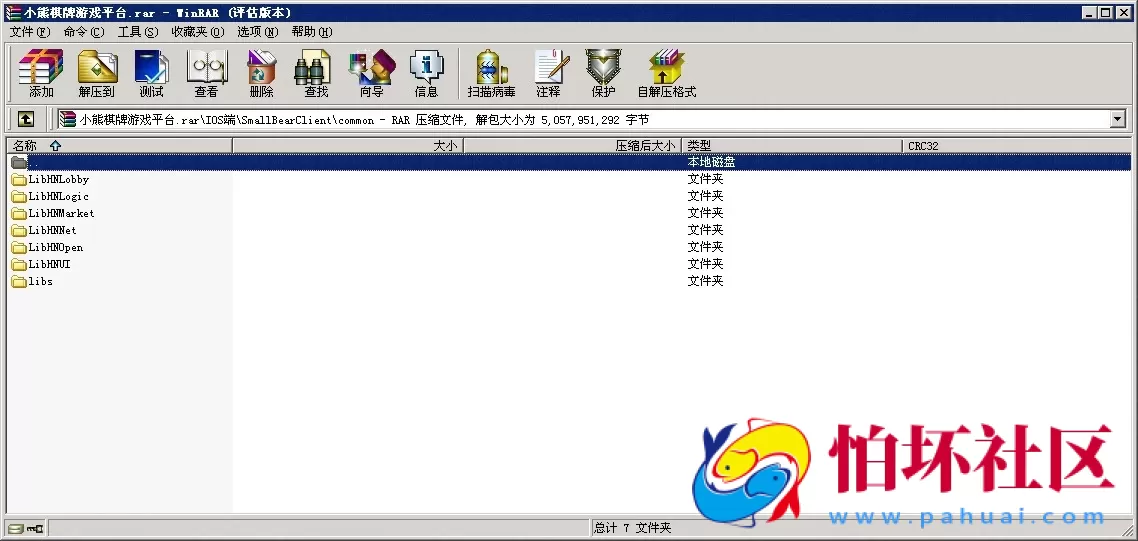
Task: Click the LibHNOpen folder icon
Action: point(19,248)
